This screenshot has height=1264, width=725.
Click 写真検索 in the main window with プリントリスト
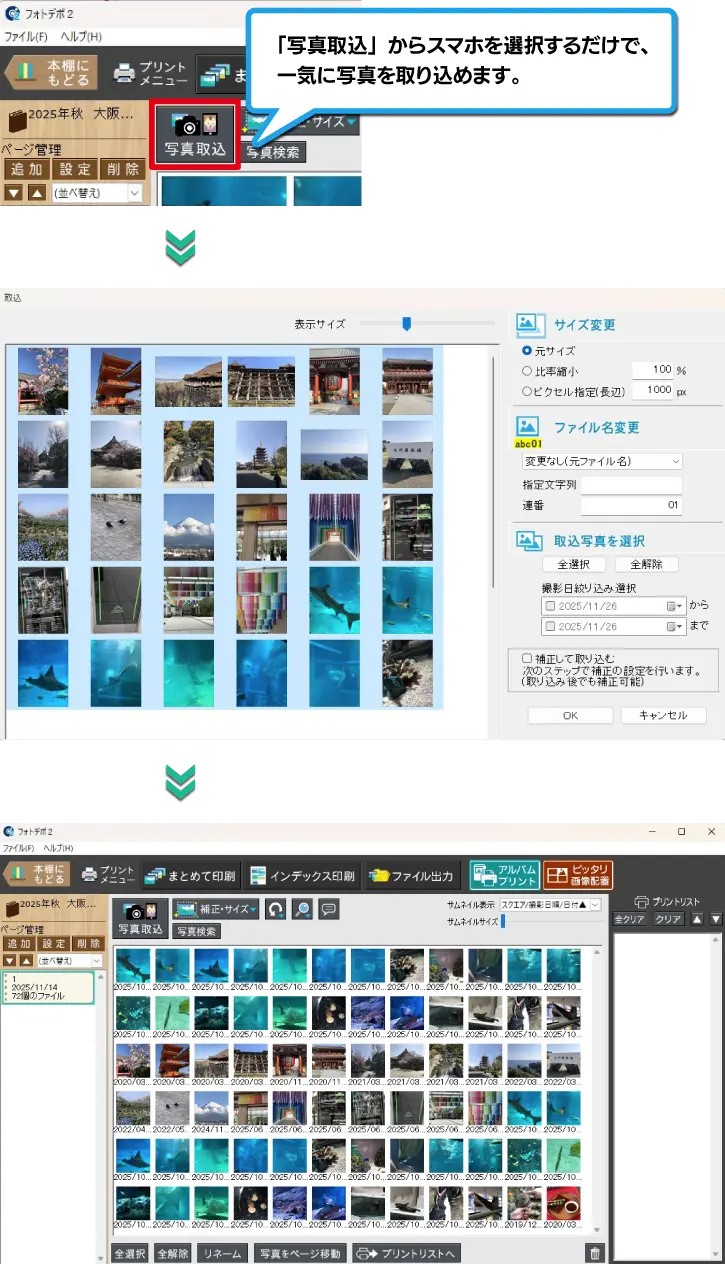(196, 931)
